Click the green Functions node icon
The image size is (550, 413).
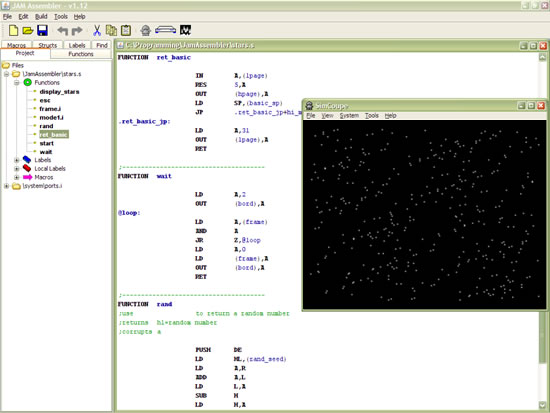[28, 82]
